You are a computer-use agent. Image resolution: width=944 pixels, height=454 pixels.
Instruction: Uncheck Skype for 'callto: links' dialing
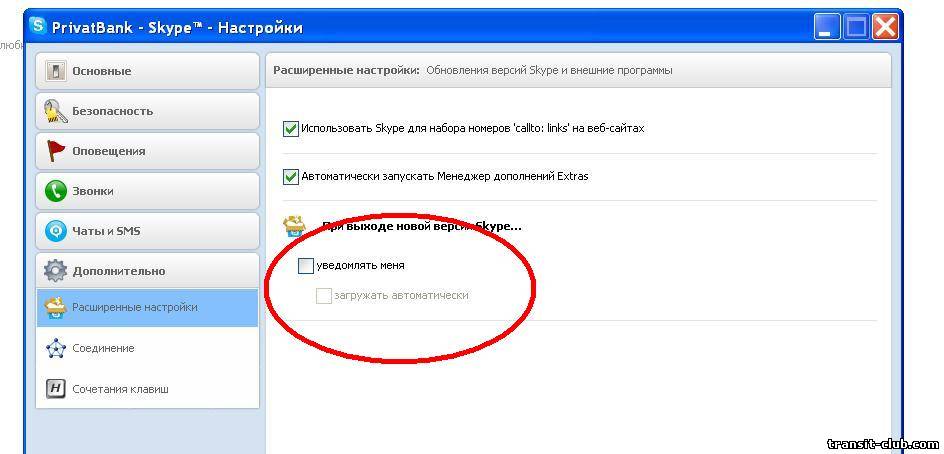[291, 128]
